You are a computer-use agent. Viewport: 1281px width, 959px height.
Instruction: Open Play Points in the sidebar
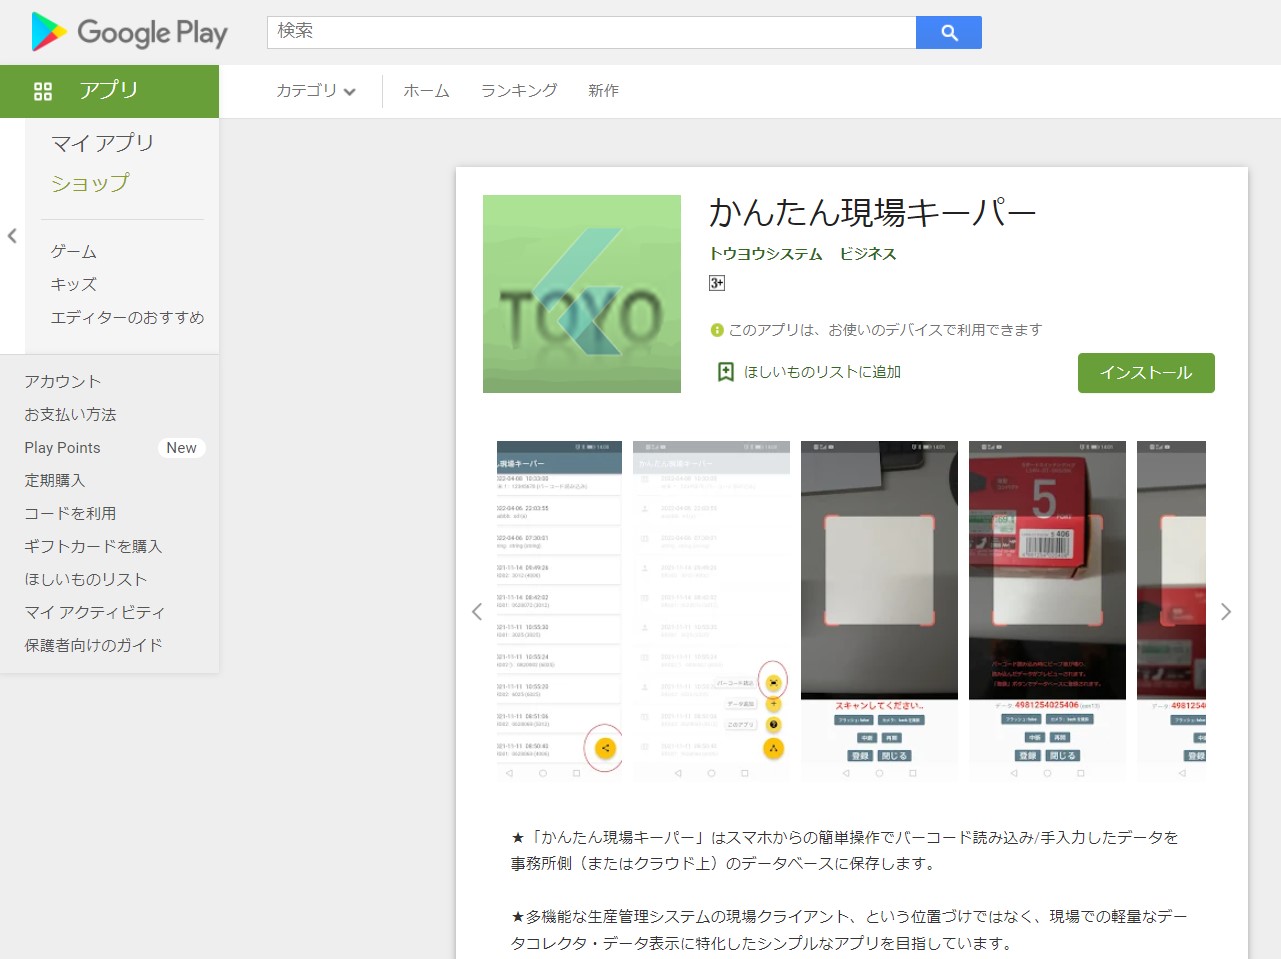[62, 448]
